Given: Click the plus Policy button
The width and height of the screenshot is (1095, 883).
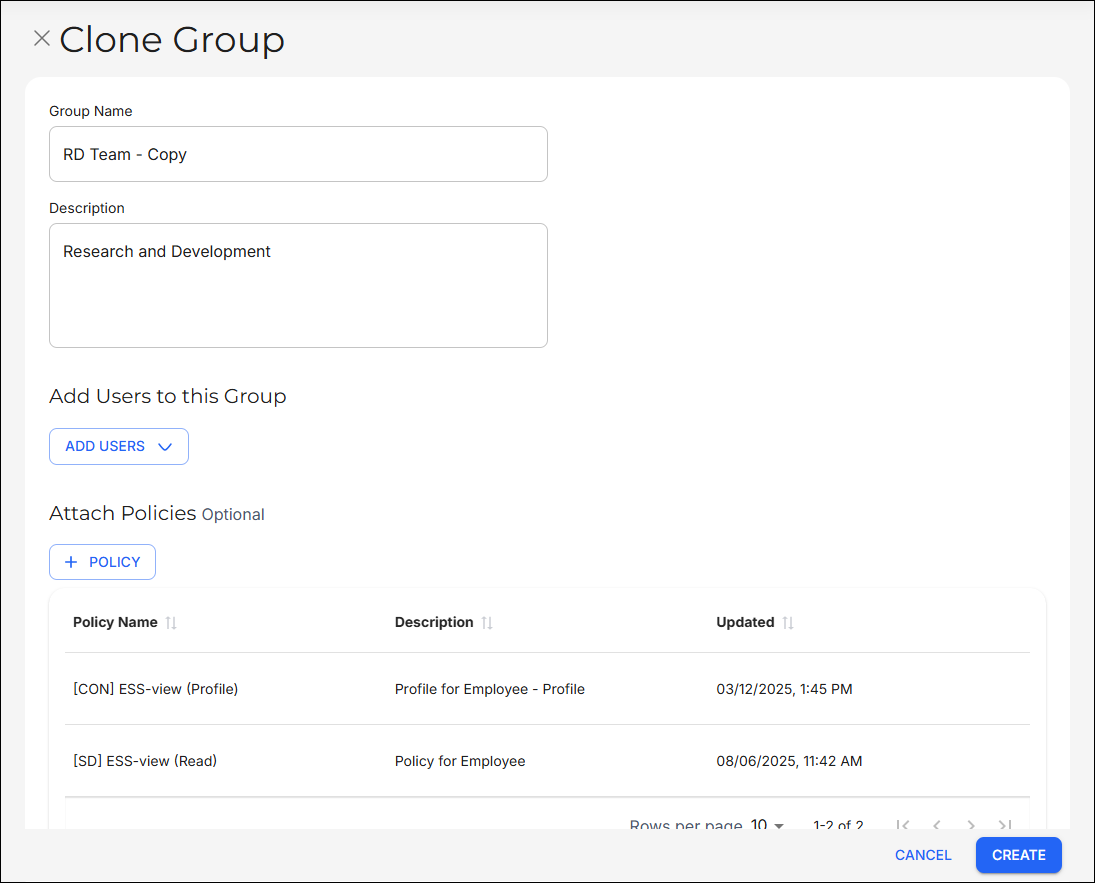Looking at the screenshot, I should 102,562.
